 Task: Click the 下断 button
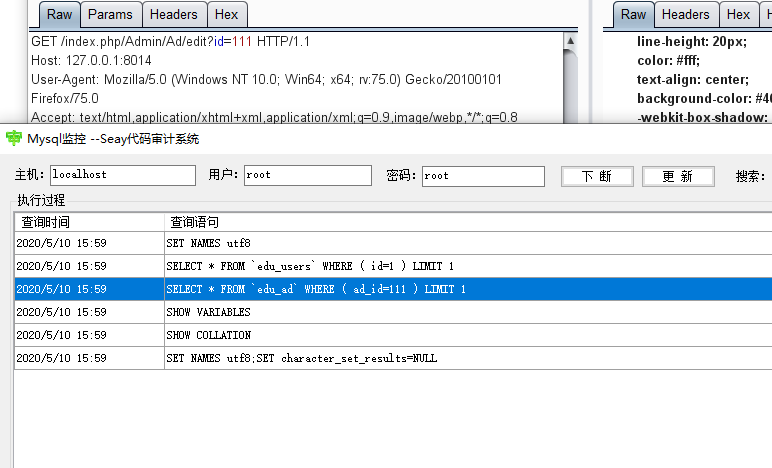click(597, 176)
